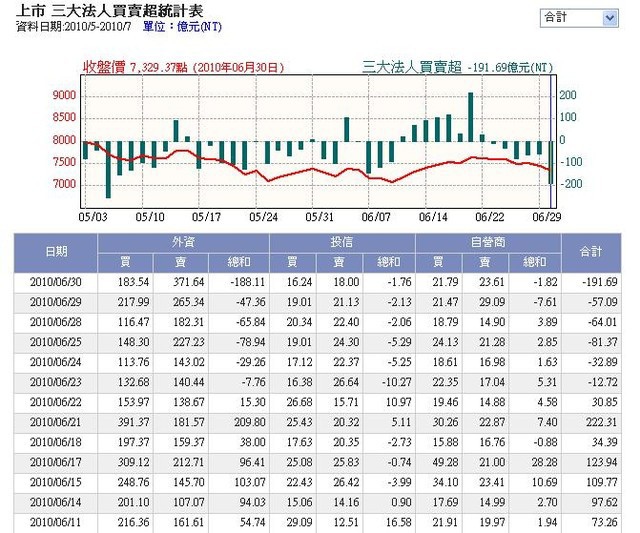
Task: Select the 2010/06/30 date cell
Action: click(56, 282)
